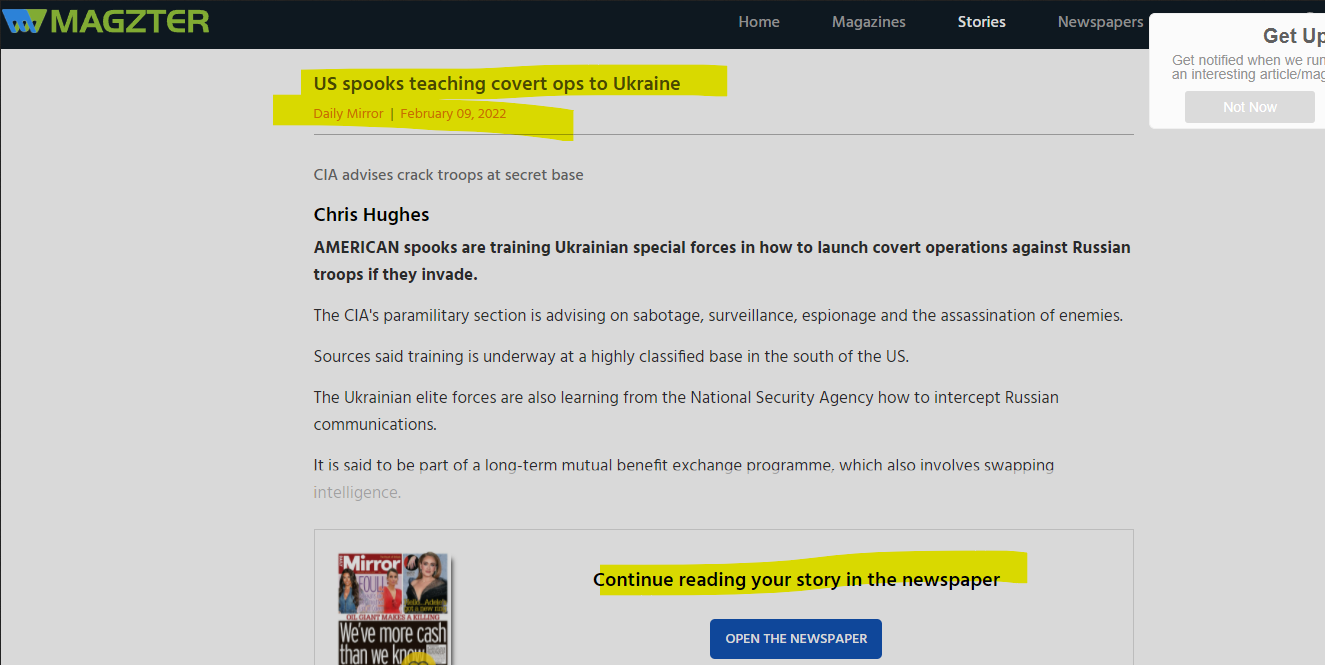Image resolution: width=1325 pixels, height=665 pixels.
Task: Click the sentence 'Sources said training is underway'
Action: click(611, 357)
